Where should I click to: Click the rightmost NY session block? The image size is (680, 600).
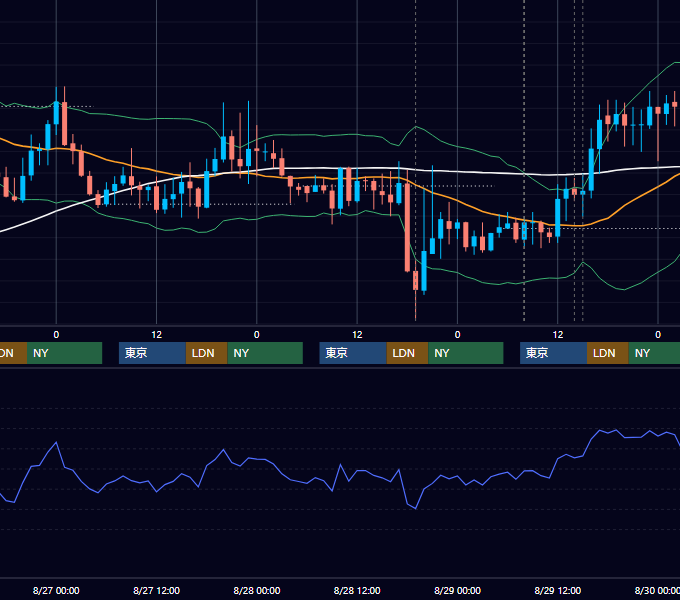(x=654, y=353)
